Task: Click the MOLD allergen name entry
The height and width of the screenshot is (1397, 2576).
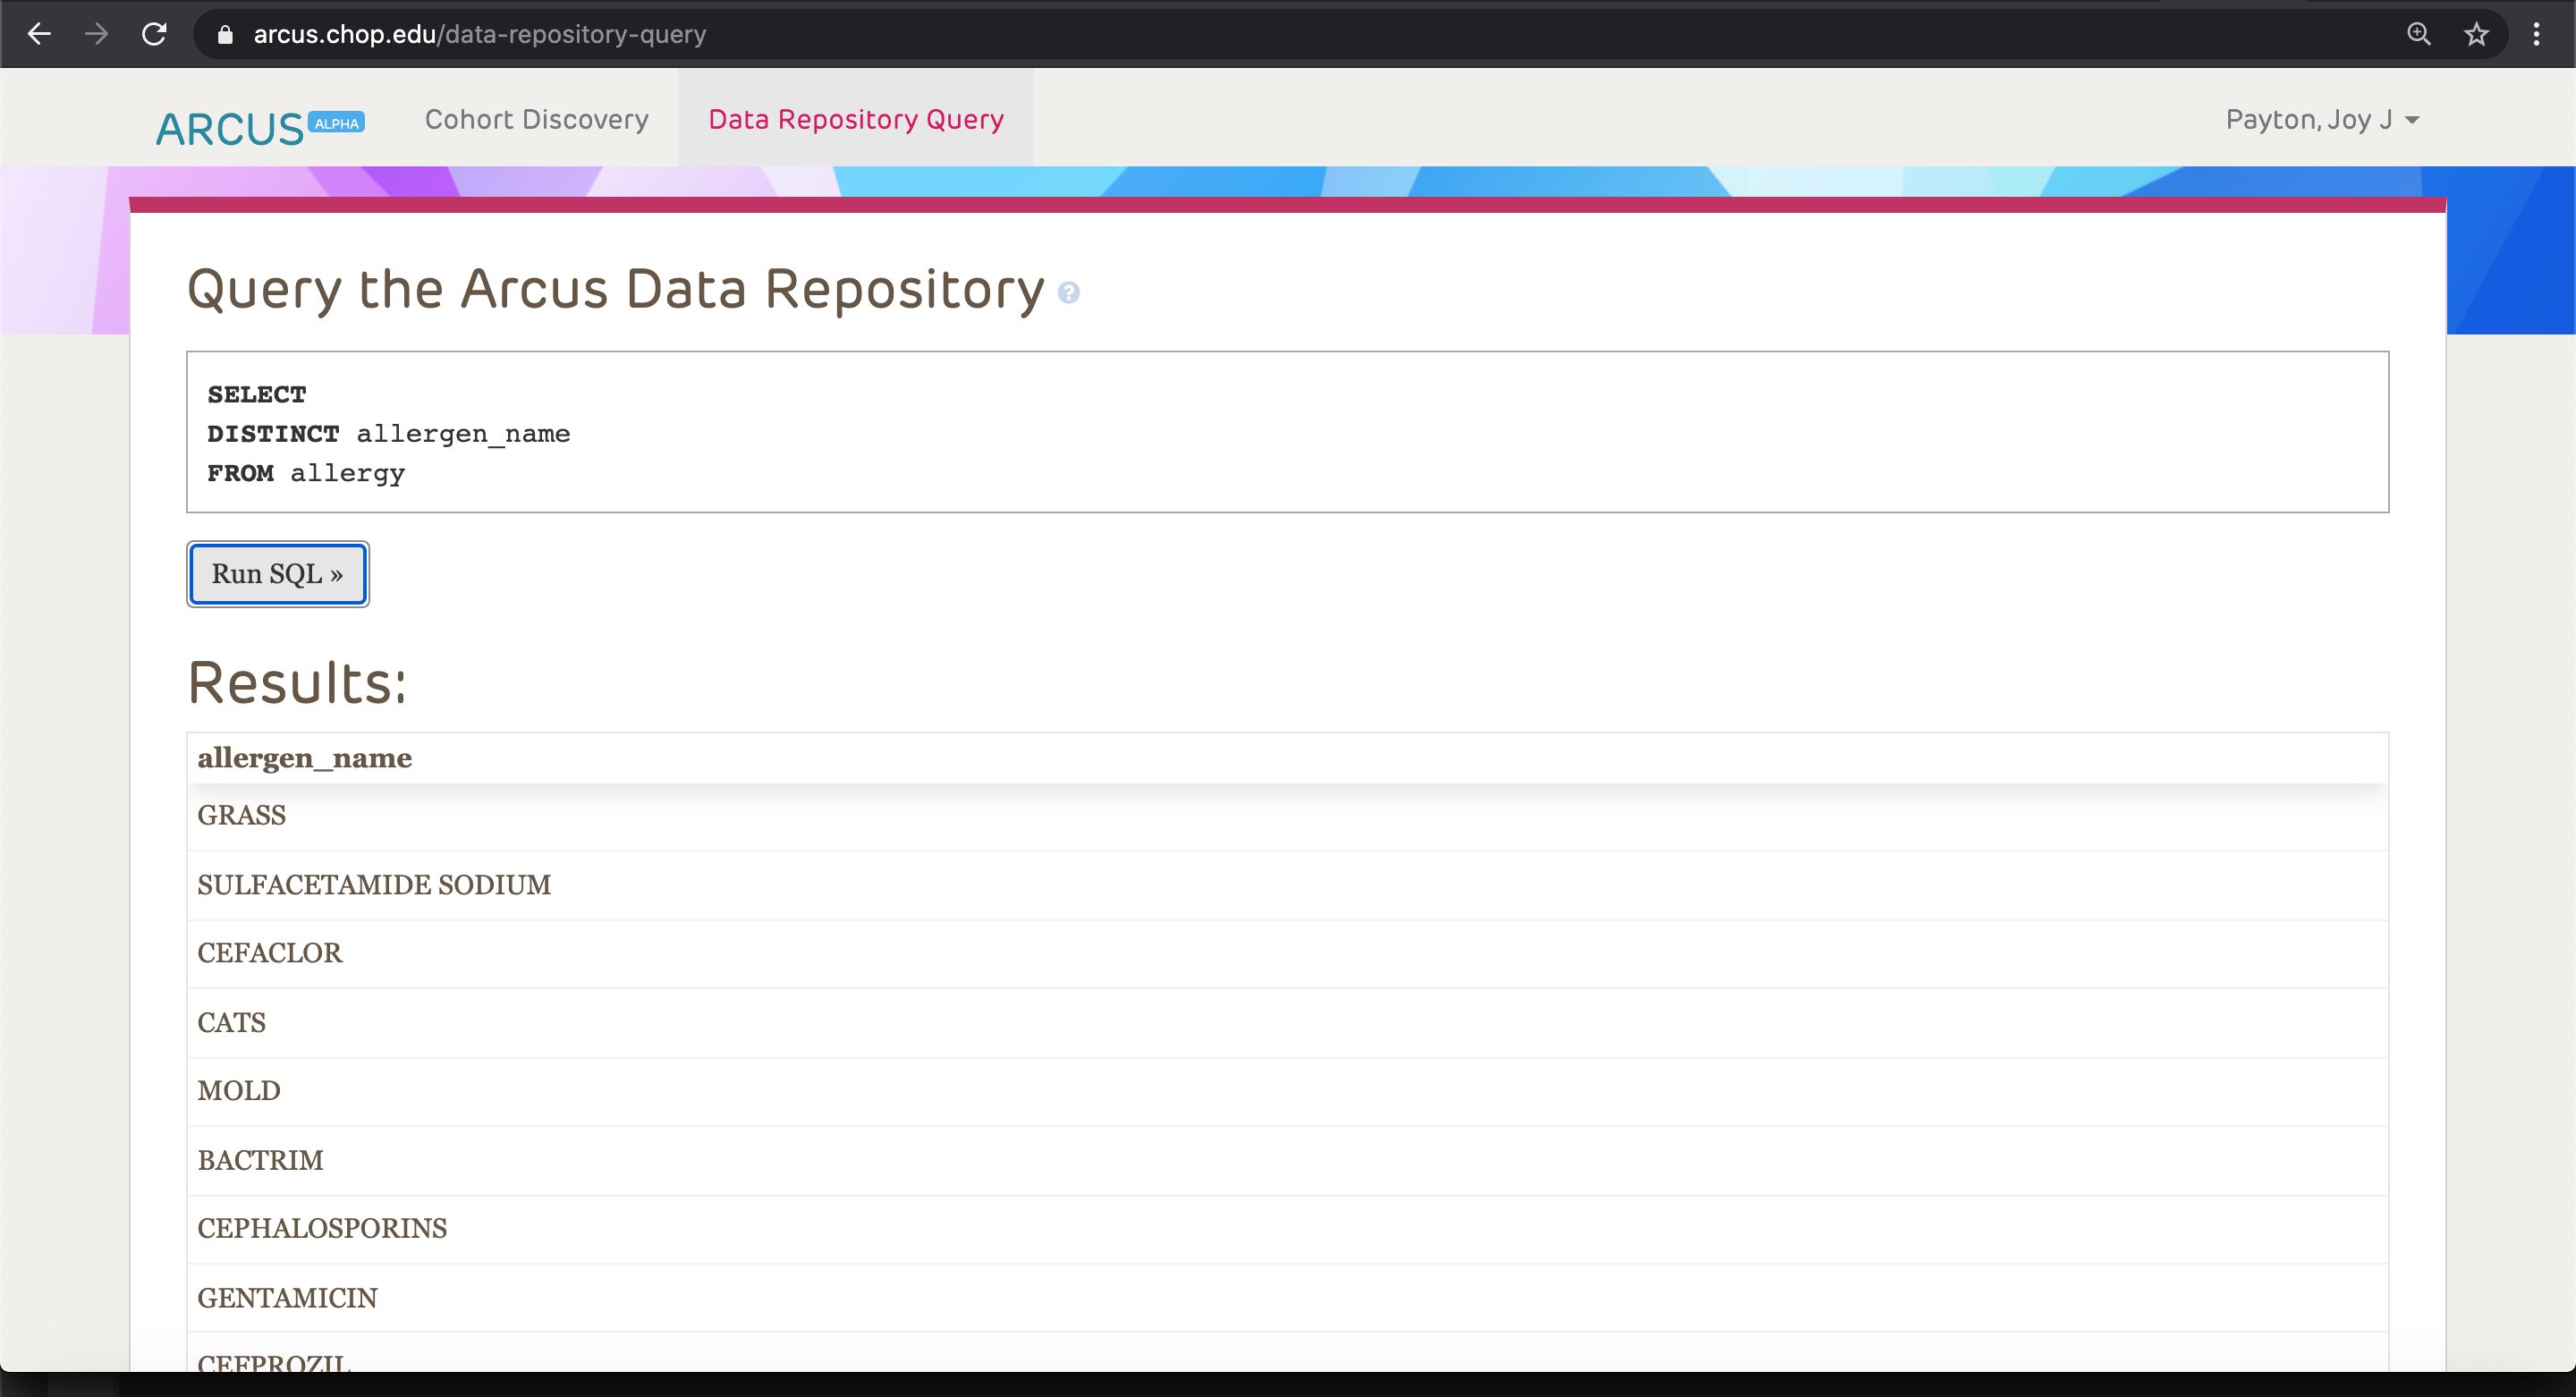Action: [241, 1091]
